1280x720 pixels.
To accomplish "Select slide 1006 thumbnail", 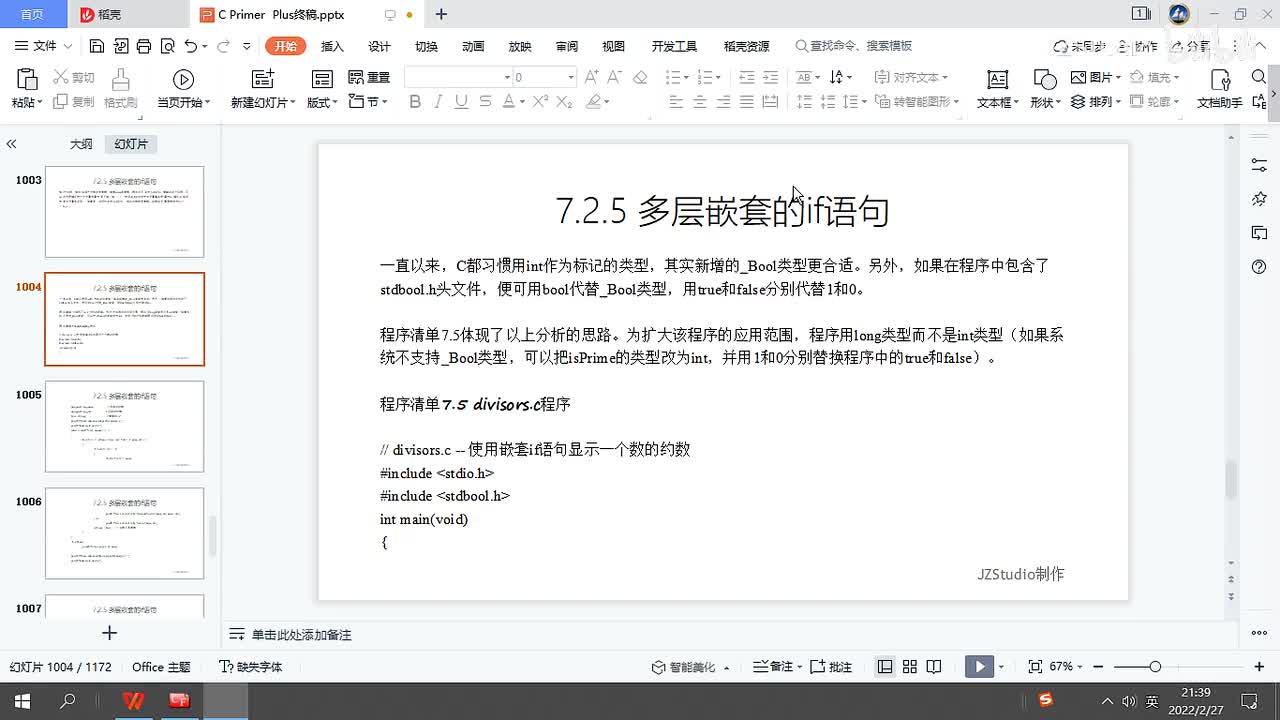I will point(124,533).
